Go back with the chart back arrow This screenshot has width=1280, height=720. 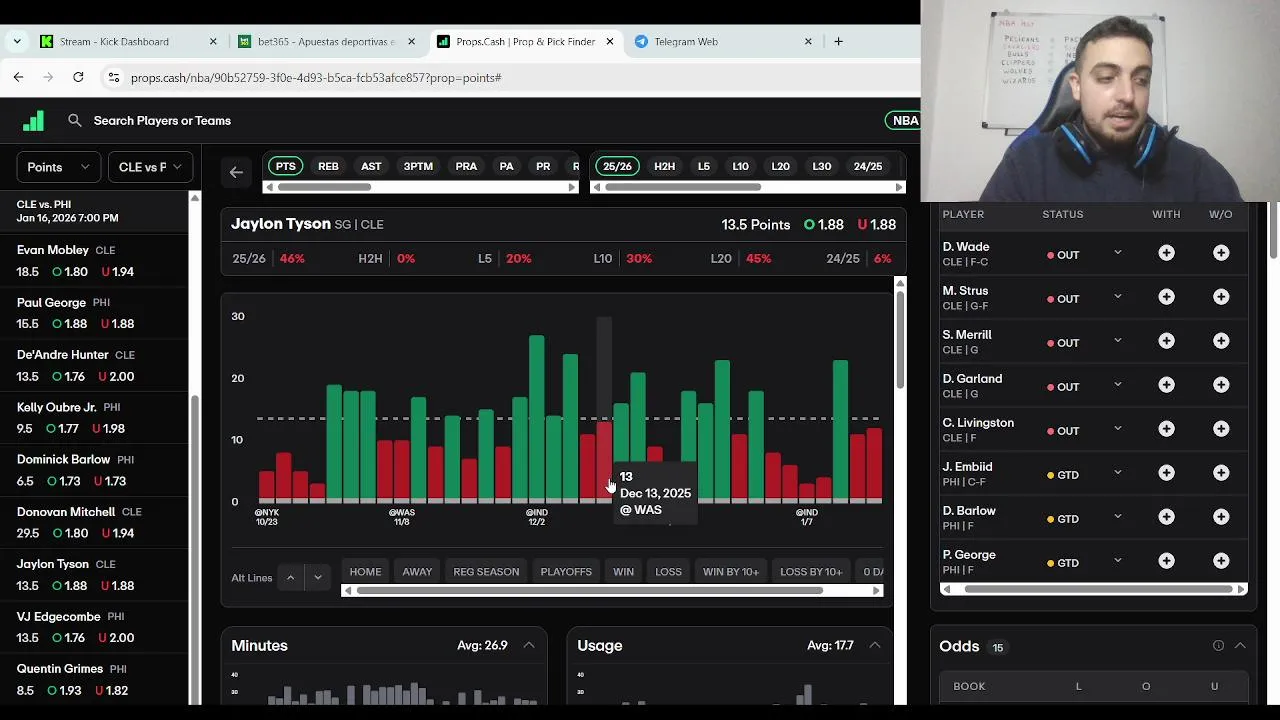[x=236, y=172]
